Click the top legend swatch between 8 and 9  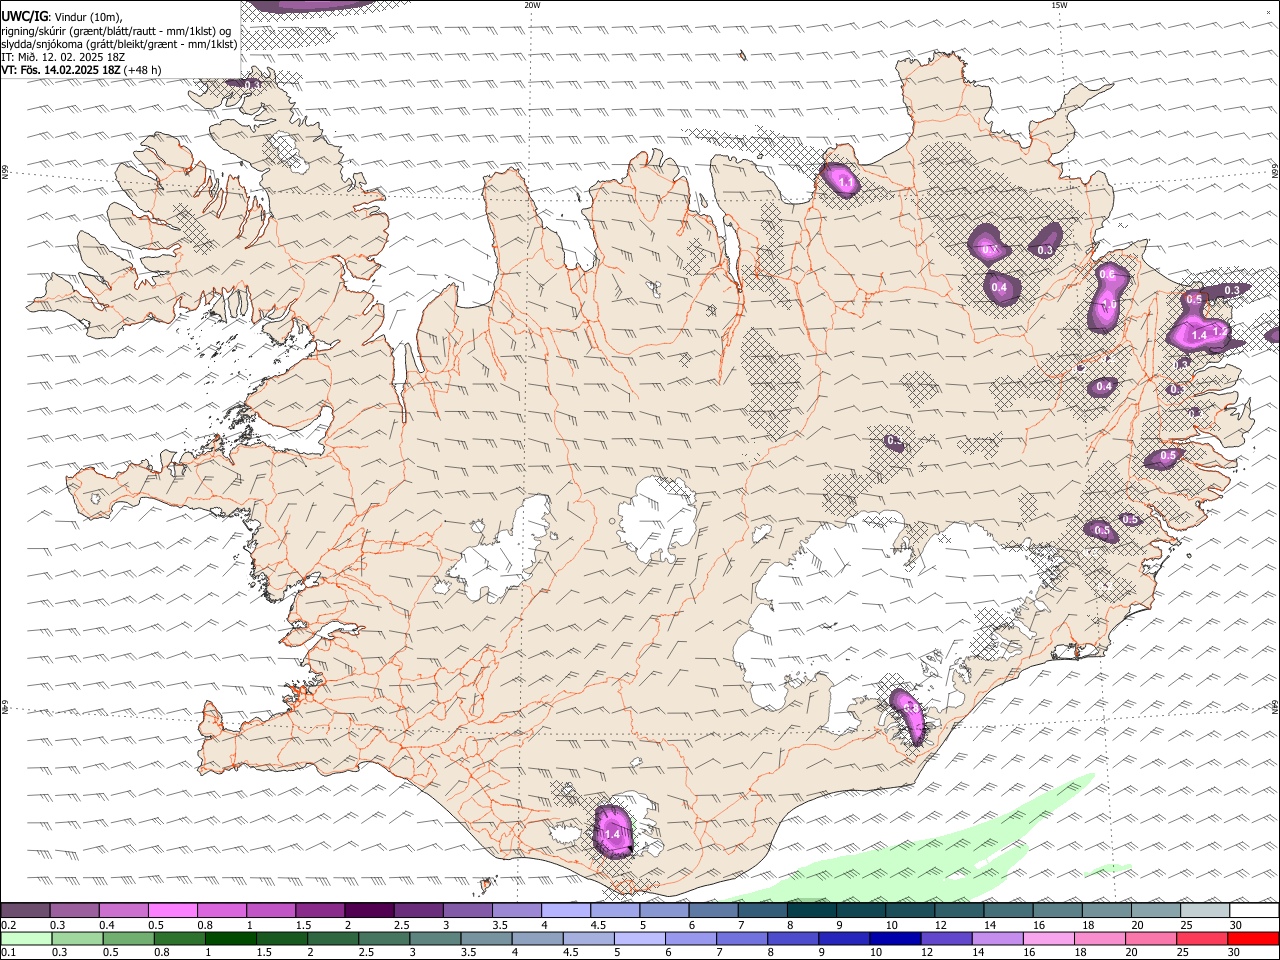811,911
